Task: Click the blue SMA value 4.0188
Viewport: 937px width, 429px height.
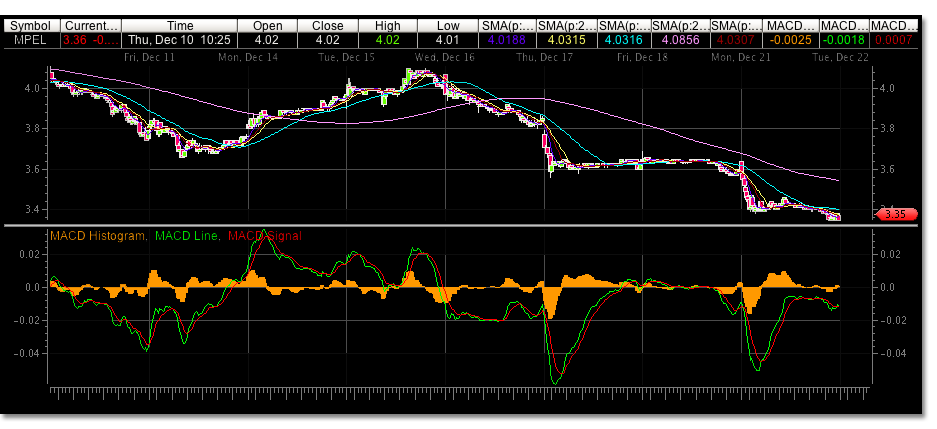Action: click(x=506, y=41)
